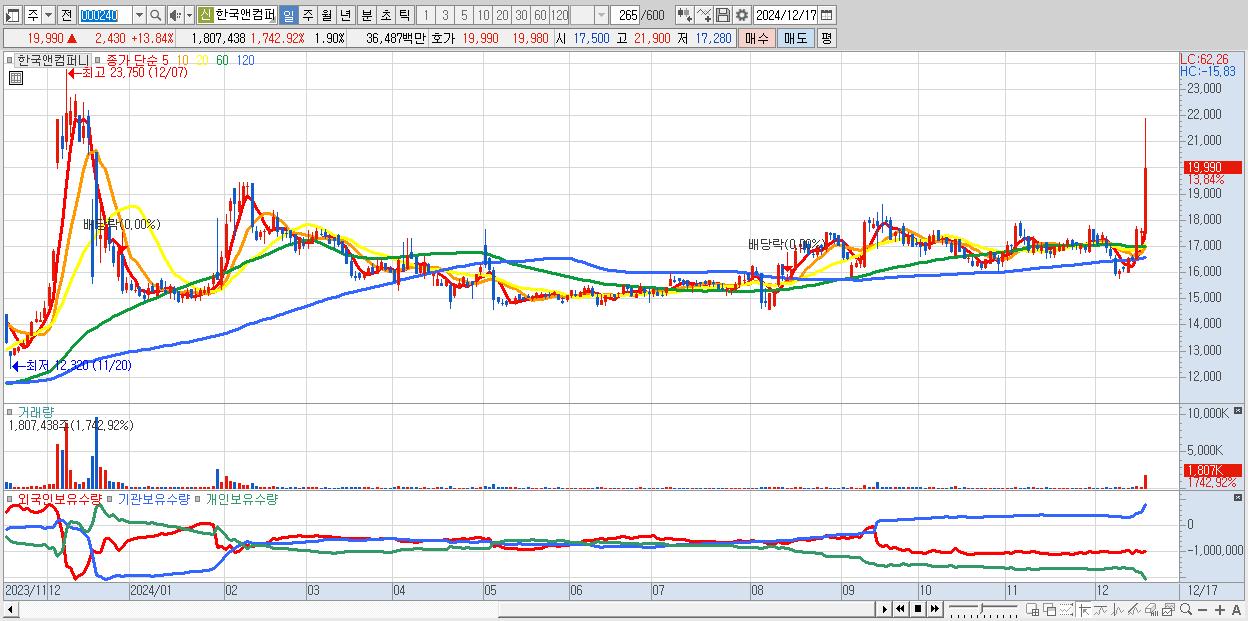Click the candle tools icon after 265/600
The image size is (1248, 621).
[685, 15]
